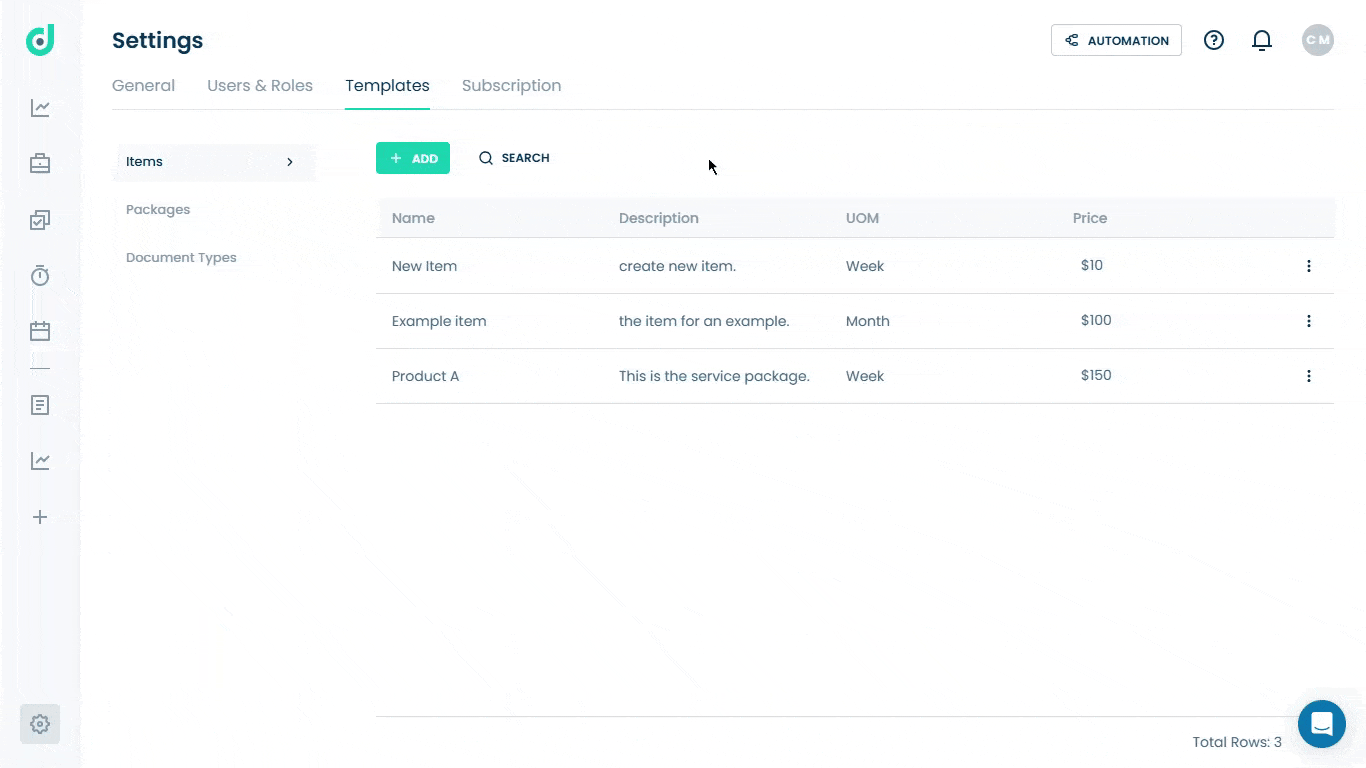Switch to the Users & Roles tab
The height and width of the screenshot is (768, 1366).
(x=260, y=86)
